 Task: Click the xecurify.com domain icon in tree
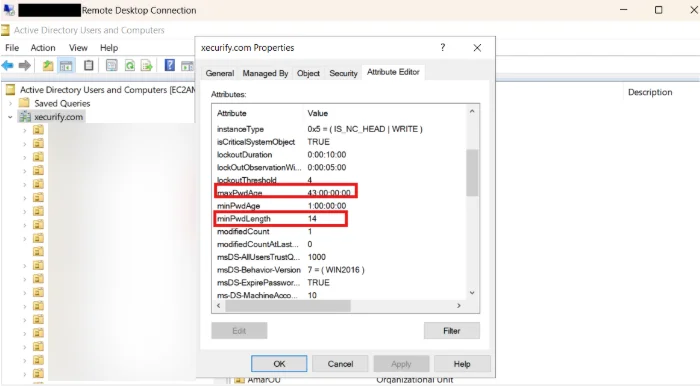pos(25,117)
